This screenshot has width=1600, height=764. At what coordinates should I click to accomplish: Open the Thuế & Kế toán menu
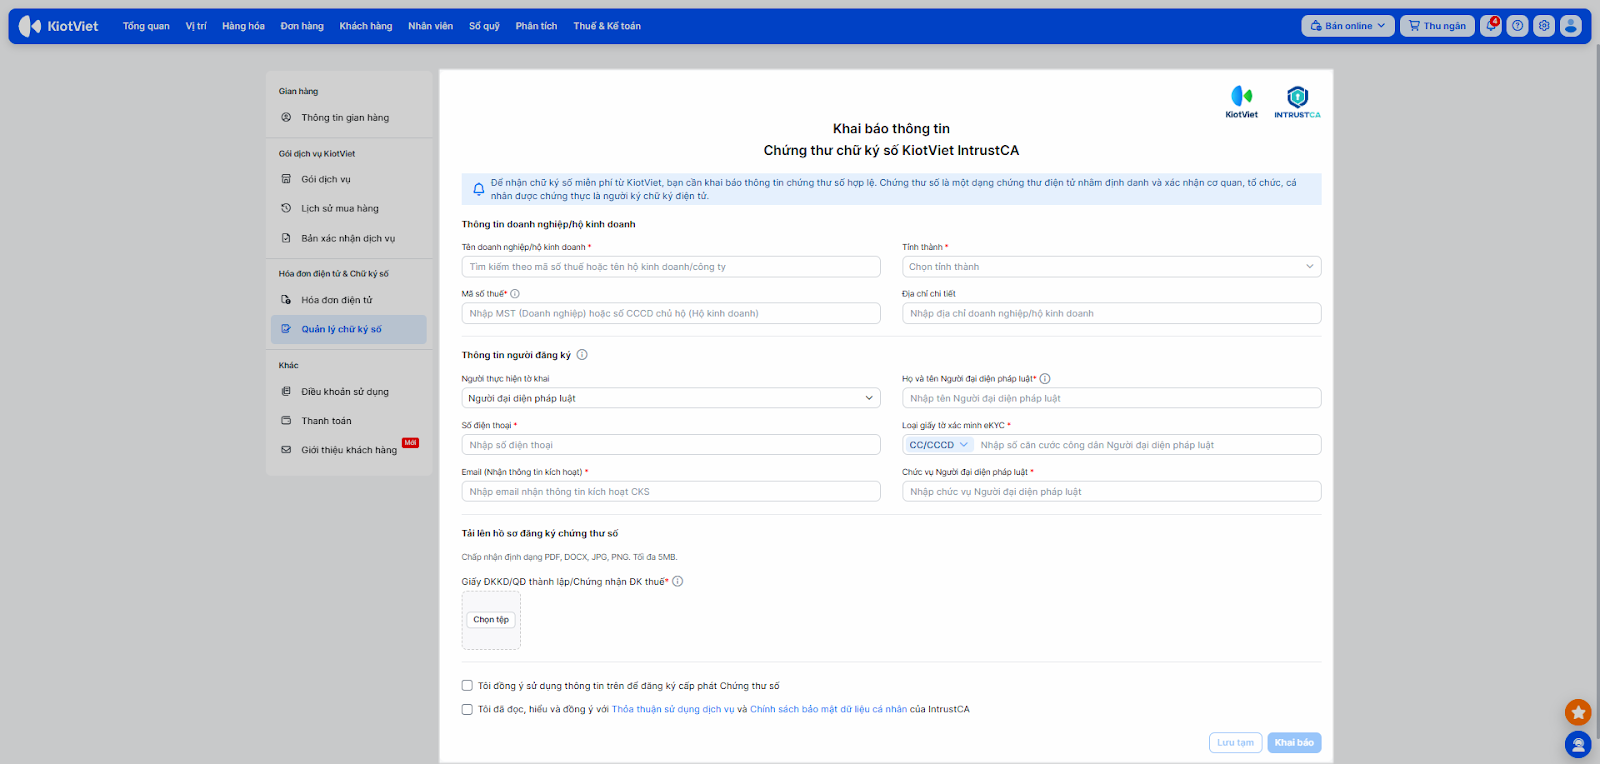pos(607,26)
